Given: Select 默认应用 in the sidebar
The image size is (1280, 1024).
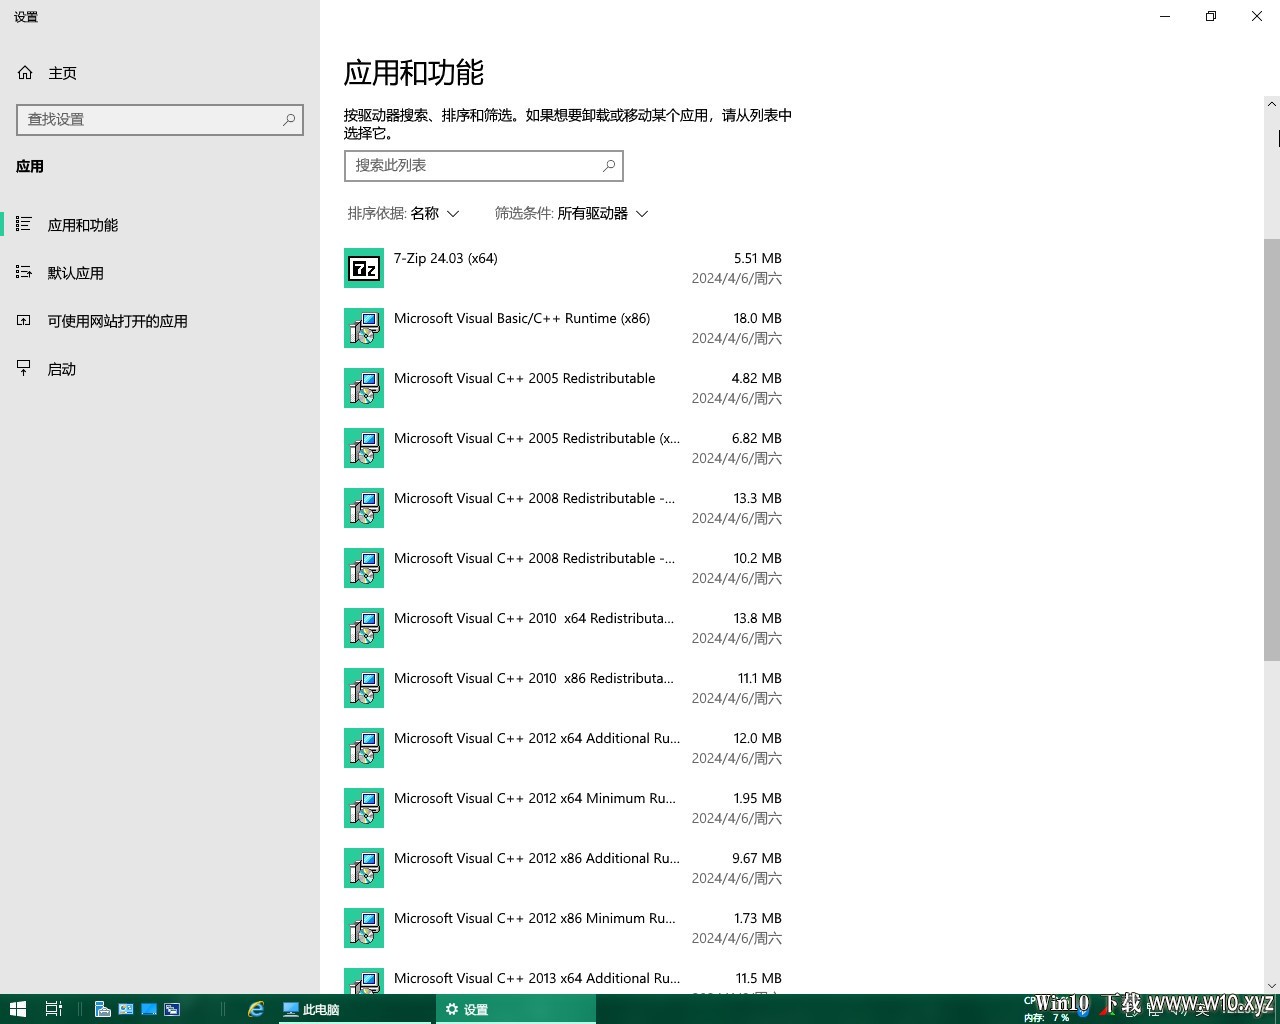Looking at the screenshot, I should coord(160,273).
